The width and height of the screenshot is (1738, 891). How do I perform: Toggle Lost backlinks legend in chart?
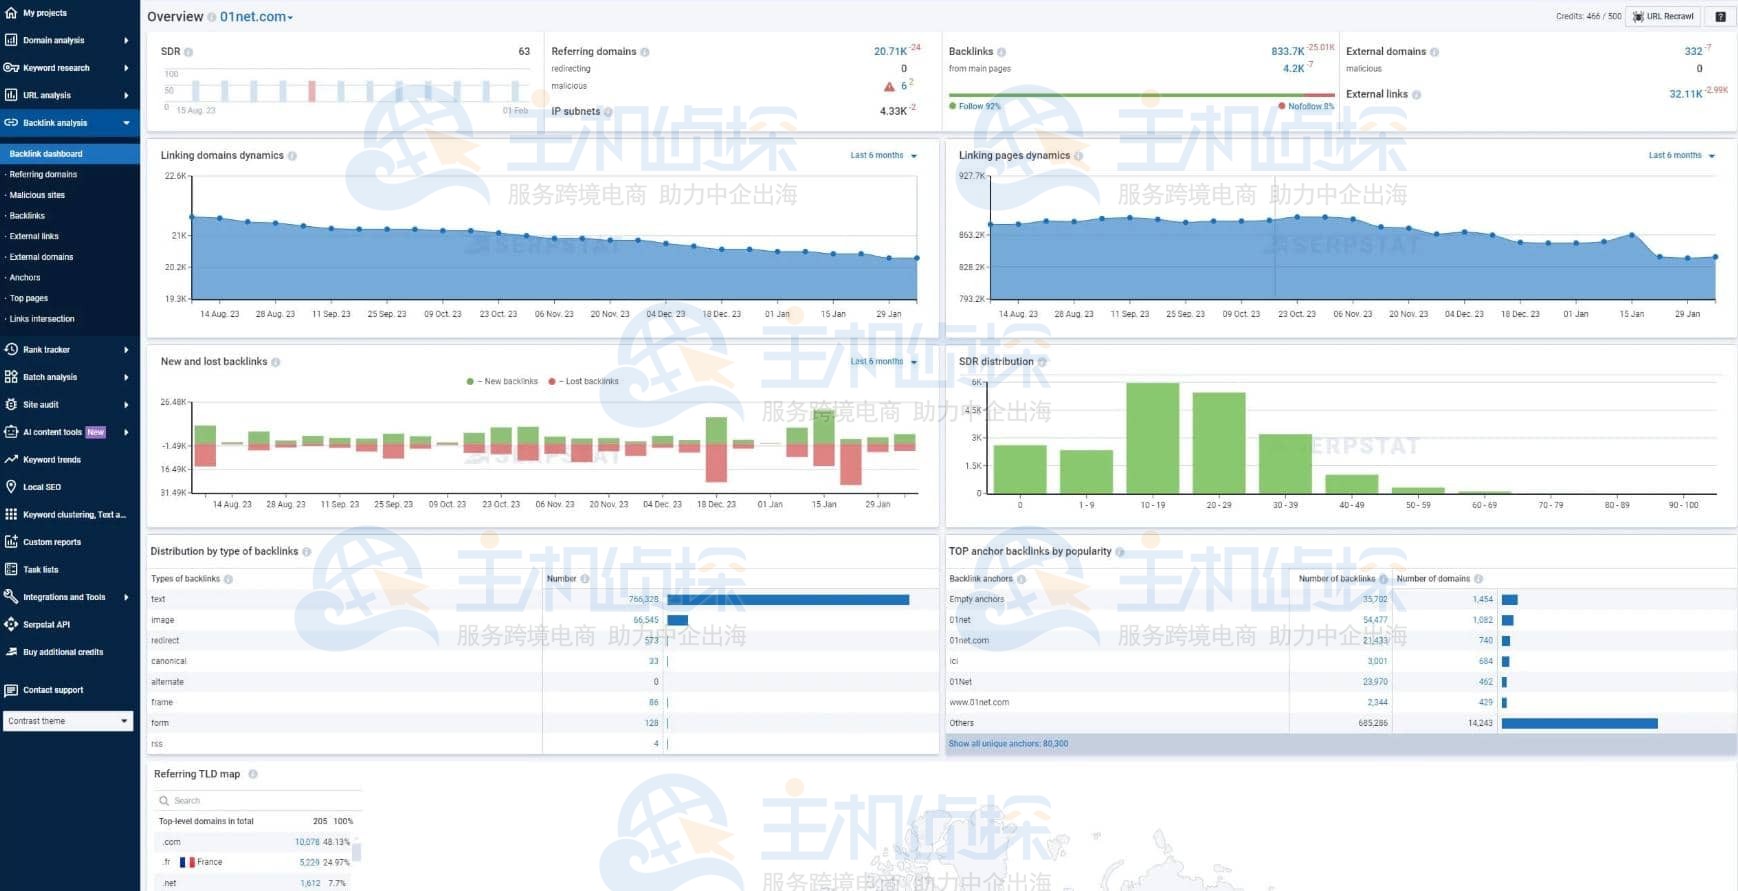pyautogui.click(x=584, y=381)
